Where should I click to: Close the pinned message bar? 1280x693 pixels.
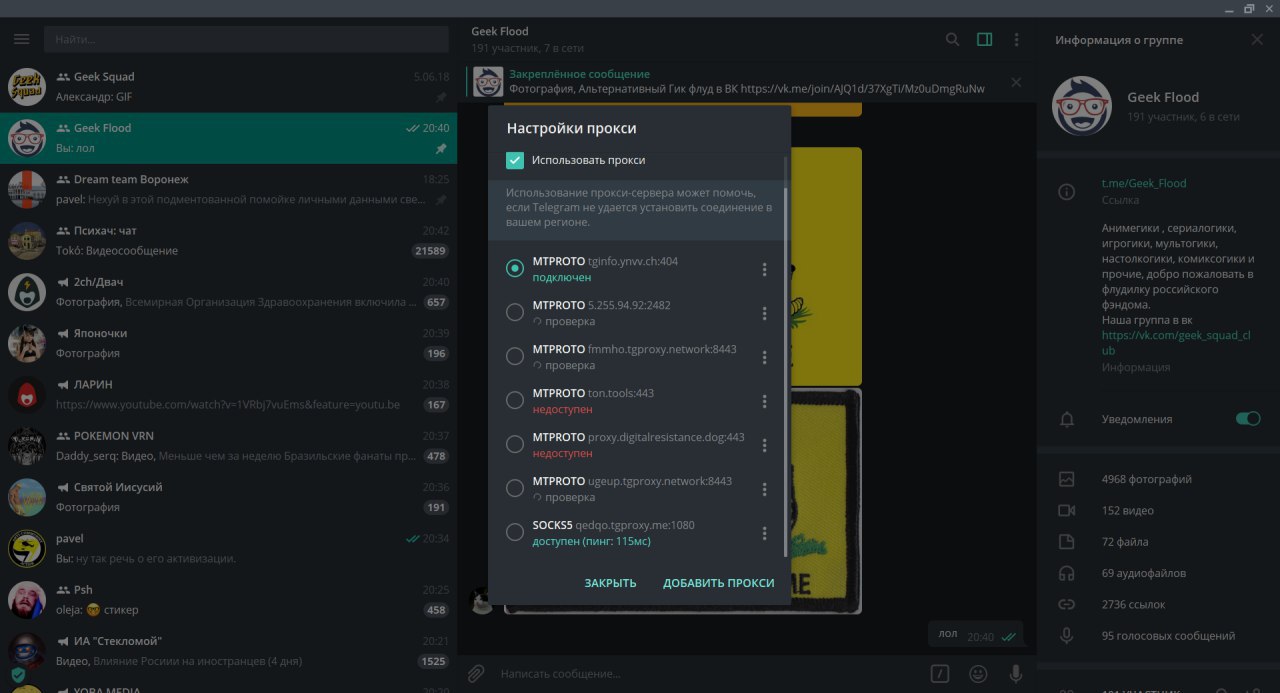coord(1016,82)
